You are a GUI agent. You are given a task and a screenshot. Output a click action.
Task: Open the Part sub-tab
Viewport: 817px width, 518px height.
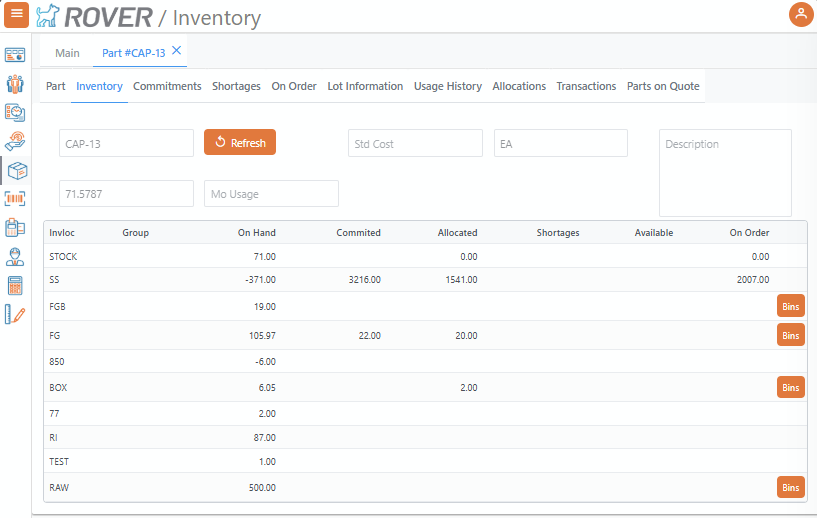coord(56,87)
